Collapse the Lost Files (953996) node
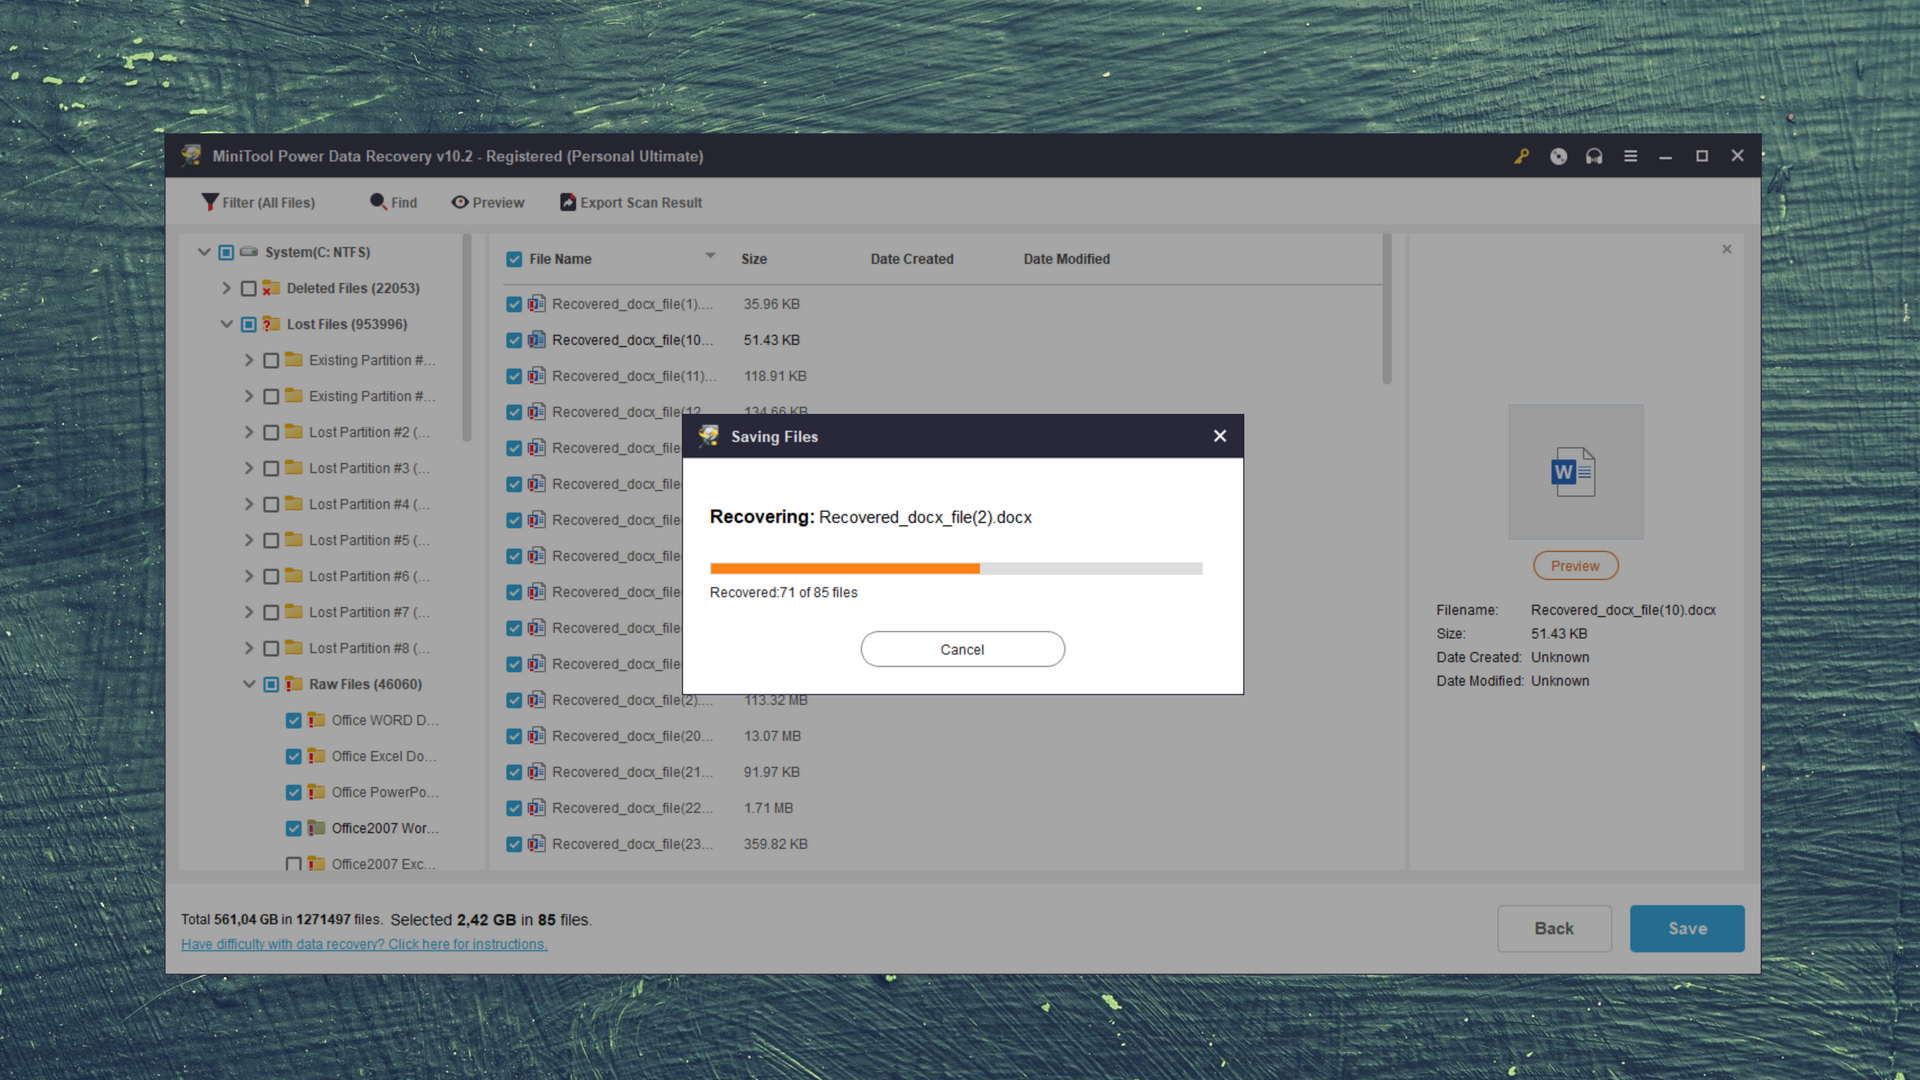This screenshot has height=1080, width=1920. [x=227, y=324]
